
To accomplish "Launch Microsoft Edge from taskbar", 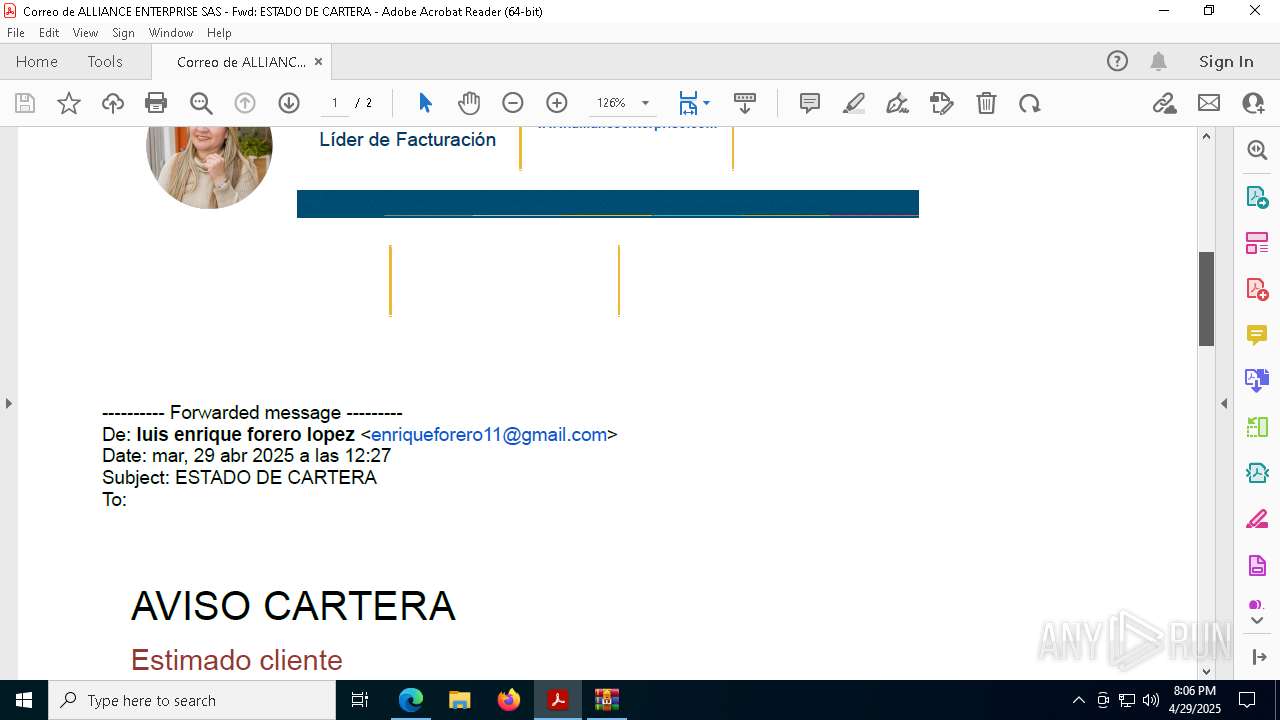I will click(x=411, y=700).
